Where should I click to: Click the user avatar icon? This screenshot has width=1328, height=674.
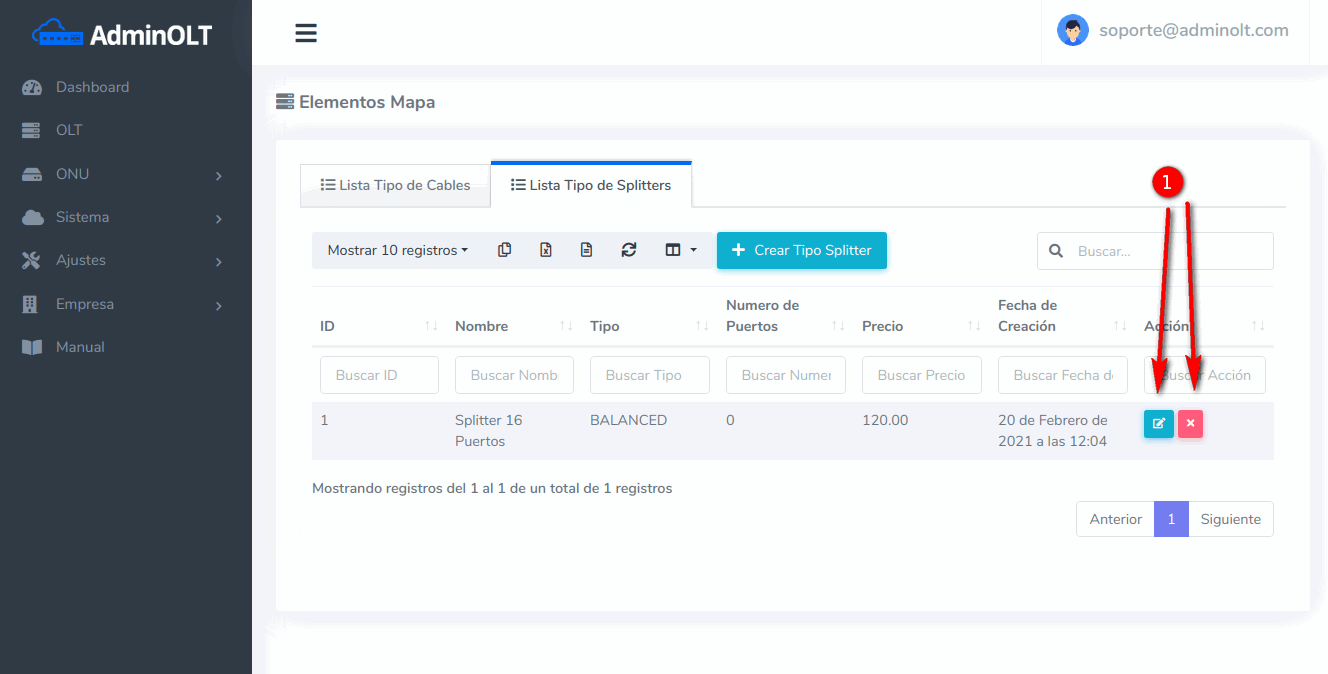pyautogui.click(x=1072, y=30)
